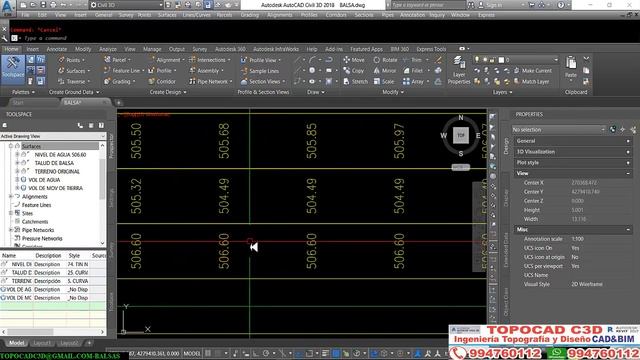Open the No selection dropdown in Properties

[x=559, y=129]
